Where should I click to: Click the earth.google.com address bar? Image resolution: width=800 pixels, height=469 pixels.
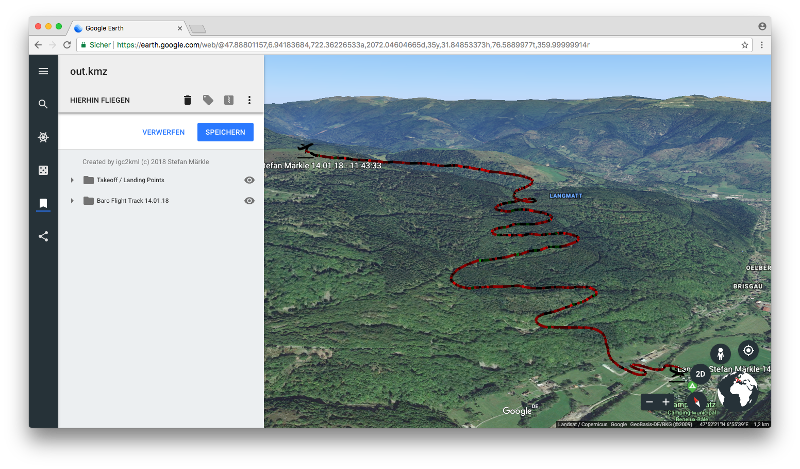coord(414,45)
